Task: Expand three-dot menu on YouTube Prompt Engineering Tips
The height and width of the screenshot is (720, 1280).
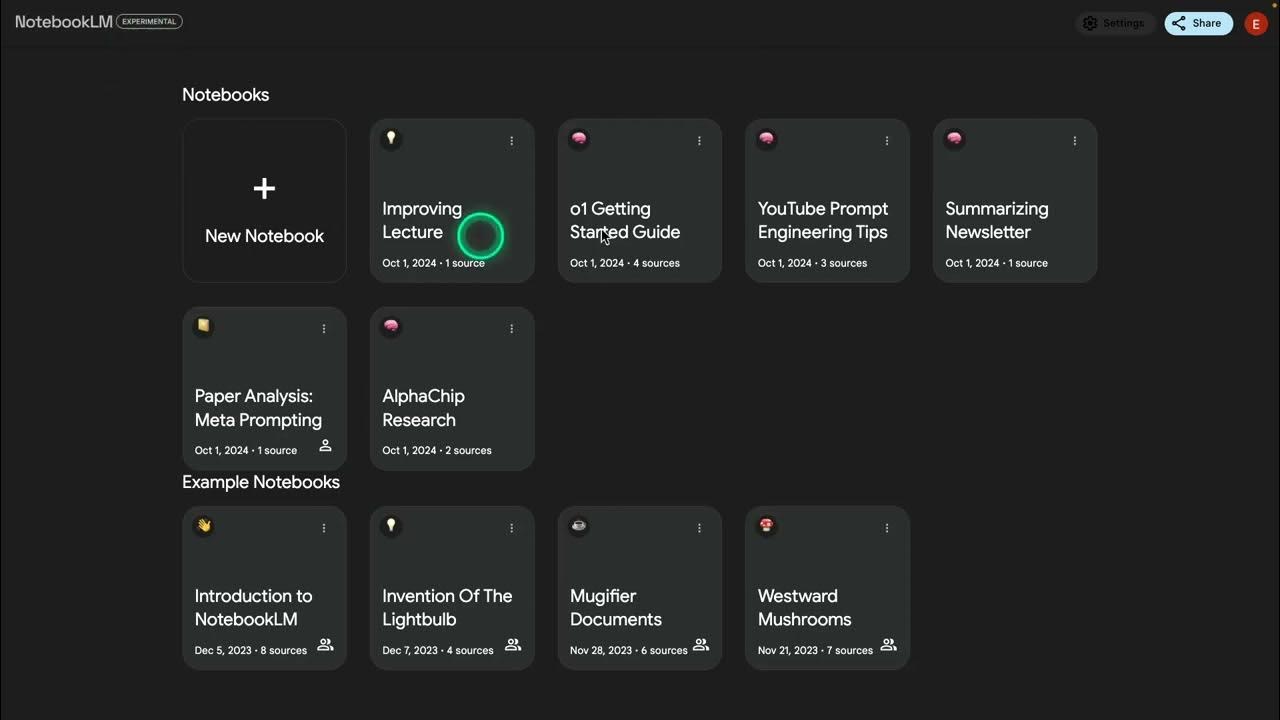Action: (886, 141)
